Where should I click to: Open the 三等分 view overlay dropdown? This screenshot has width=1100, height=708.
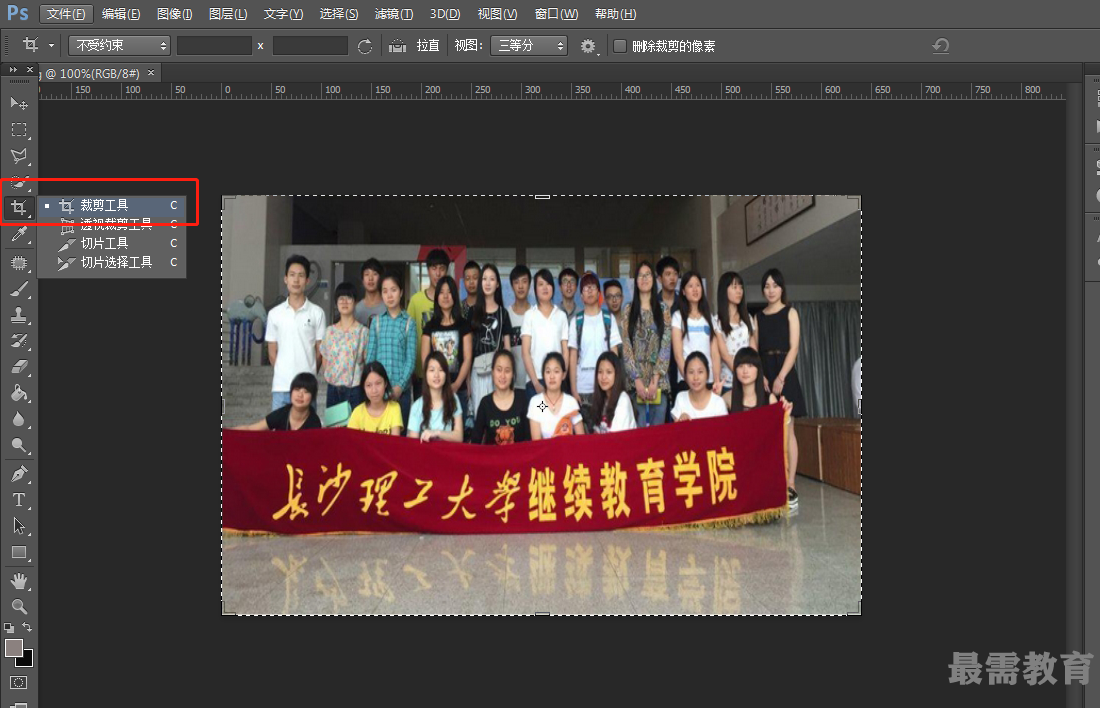pyautogui.click(x=529, y=46)
